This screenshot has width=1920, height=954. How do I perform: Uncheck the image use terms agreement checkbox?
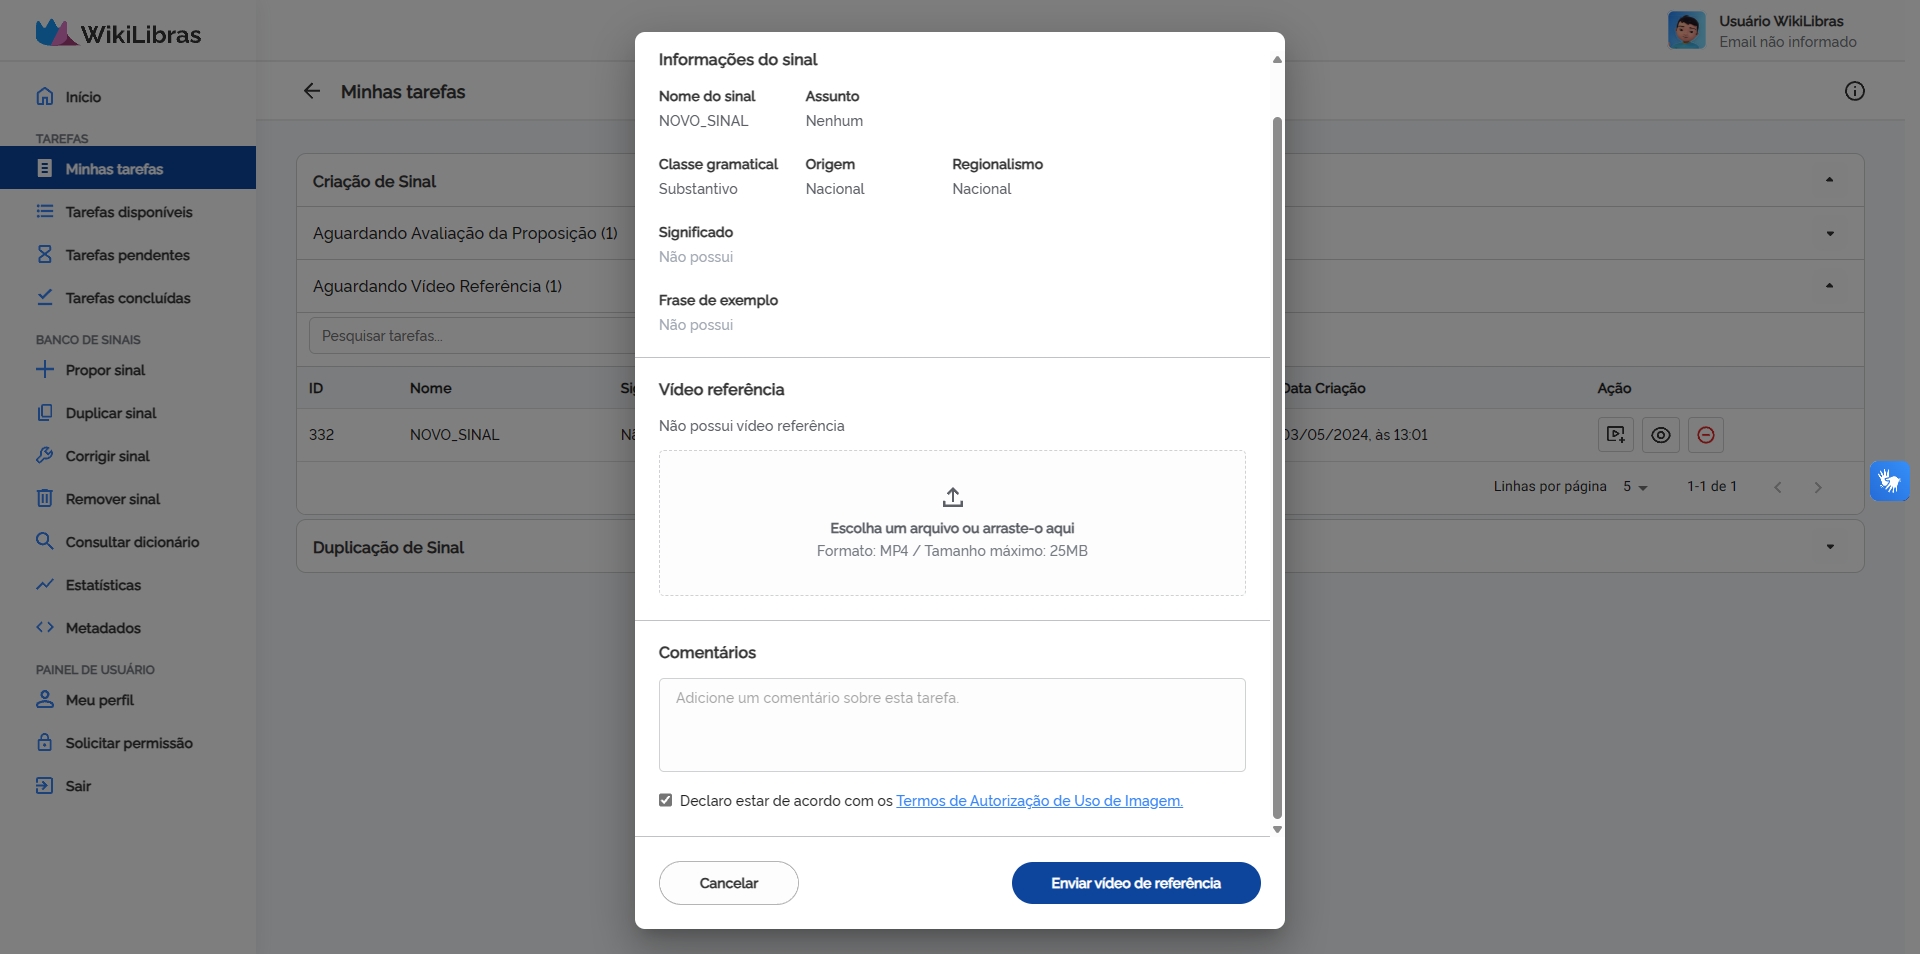(x=666, y=800)
